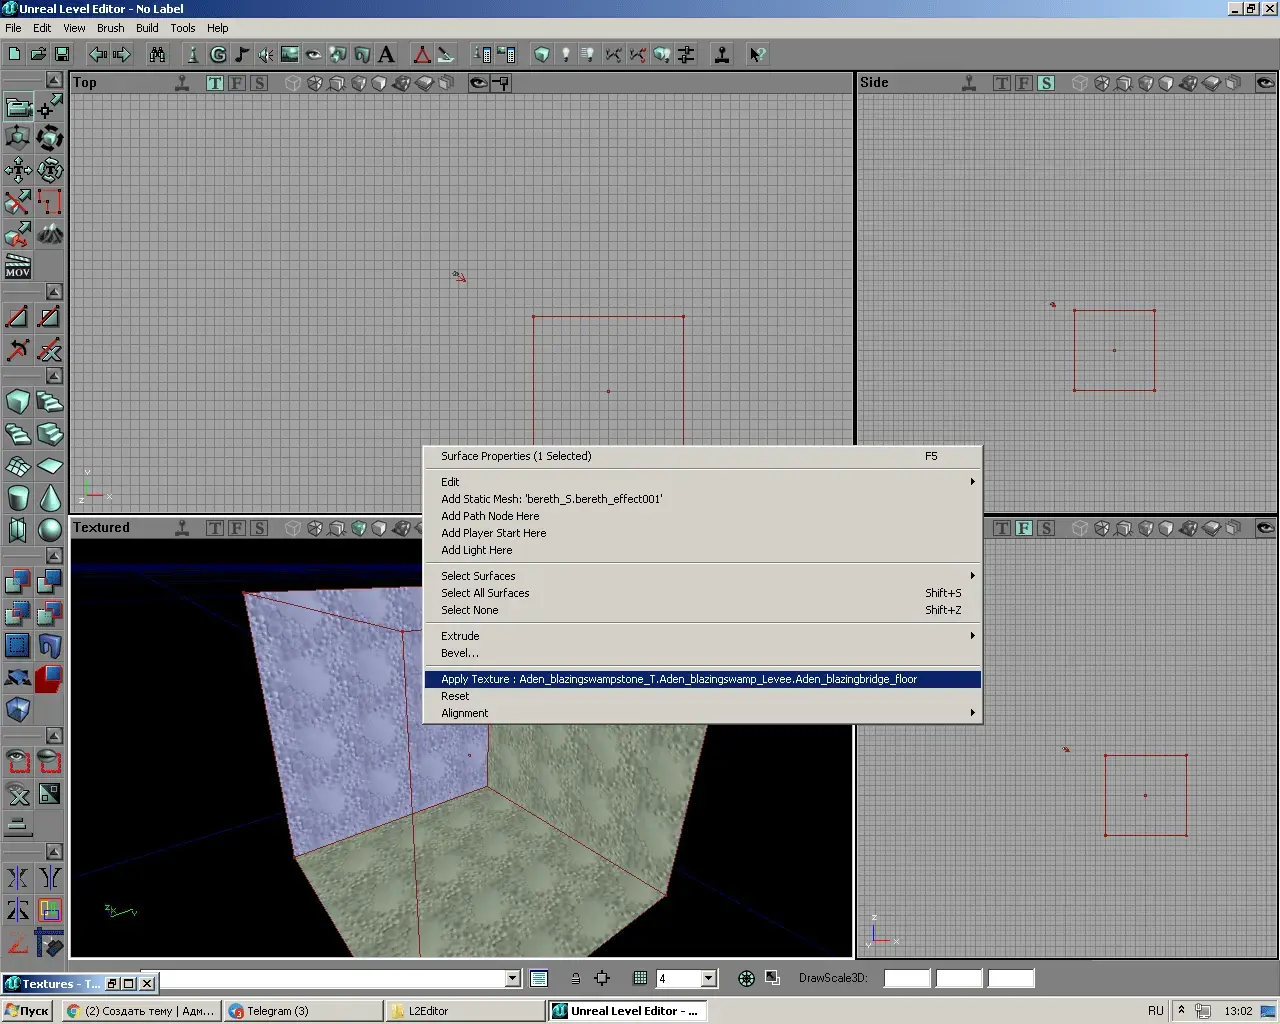This screenshot has height=1024, width=1280.
Task: Collapse the camera tools group arrow
Action: pyautogui.click(x=54, y=79)
